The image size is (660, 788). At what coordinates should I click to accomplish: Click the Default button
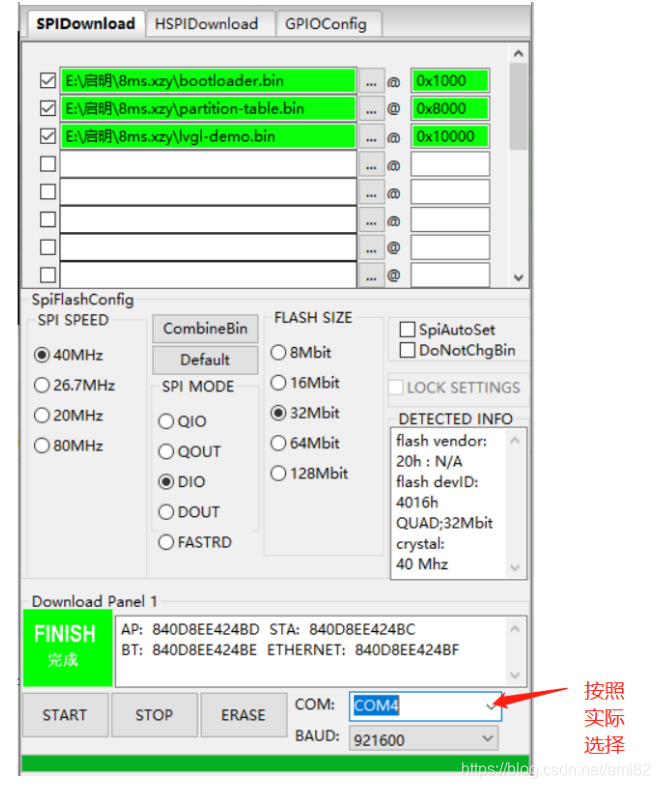click(205, 360)
